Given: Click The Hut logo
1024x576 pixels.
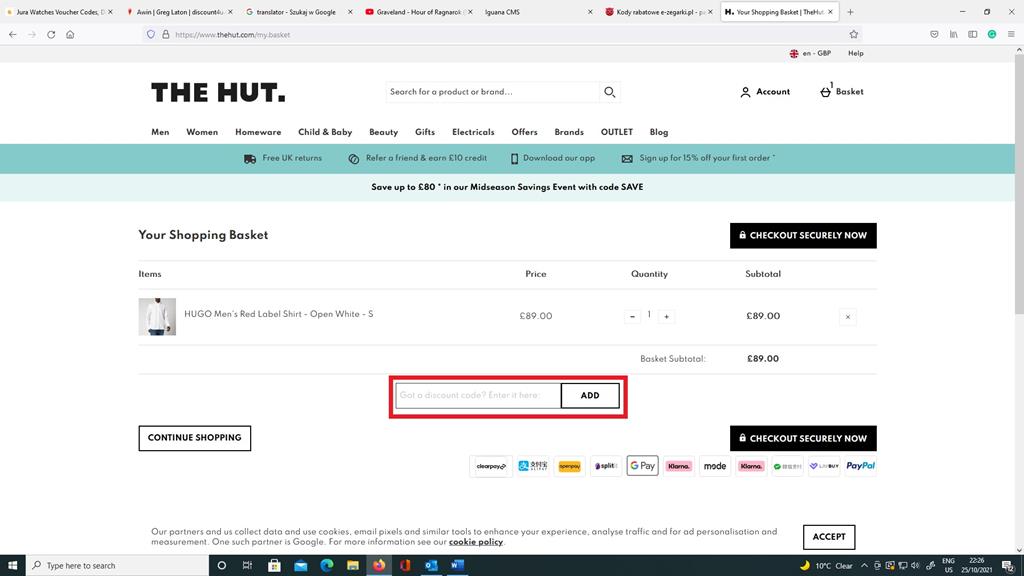Looking at the screenshot, I should pyautogui.click(x=218, y=93).
